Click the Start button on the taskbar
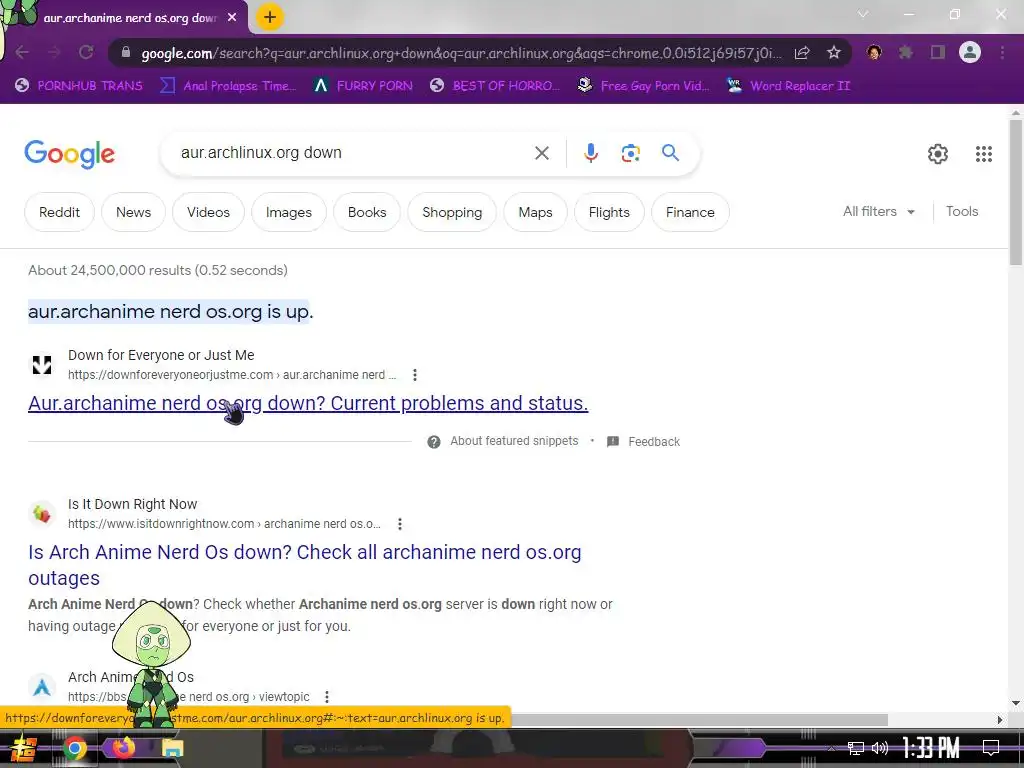The height and width of the screenshot is (768, 1024). pos(24,748)
